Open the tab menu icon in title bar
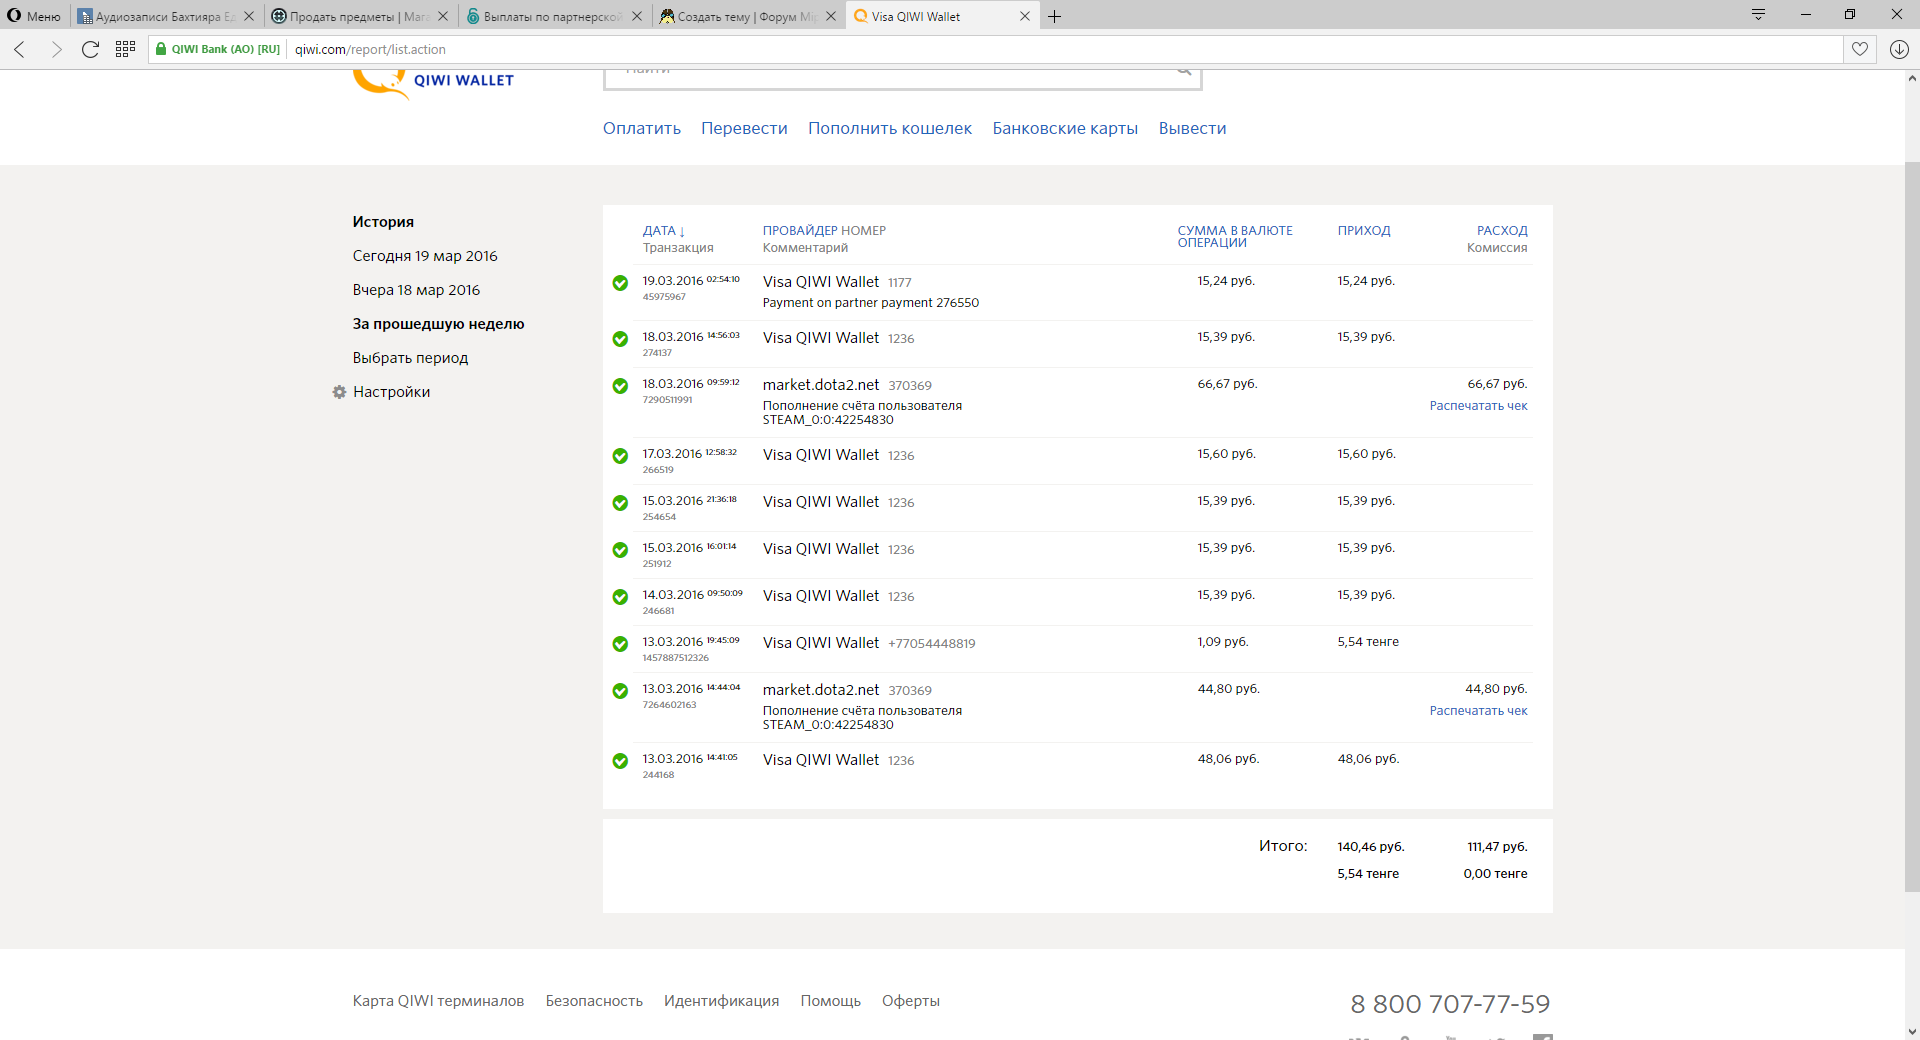This screenshot has height=1040, width=1920. coord(1758,14)
